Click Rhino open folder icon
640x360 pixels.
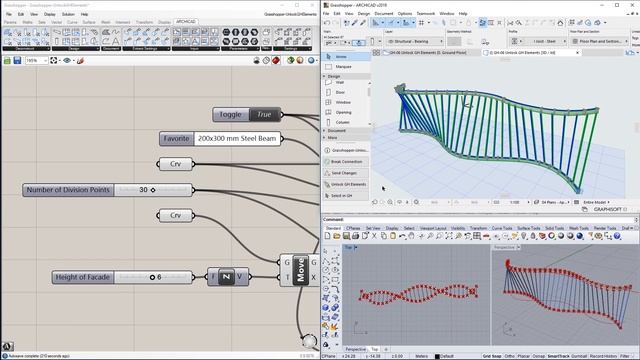click(x=337, y=236)
